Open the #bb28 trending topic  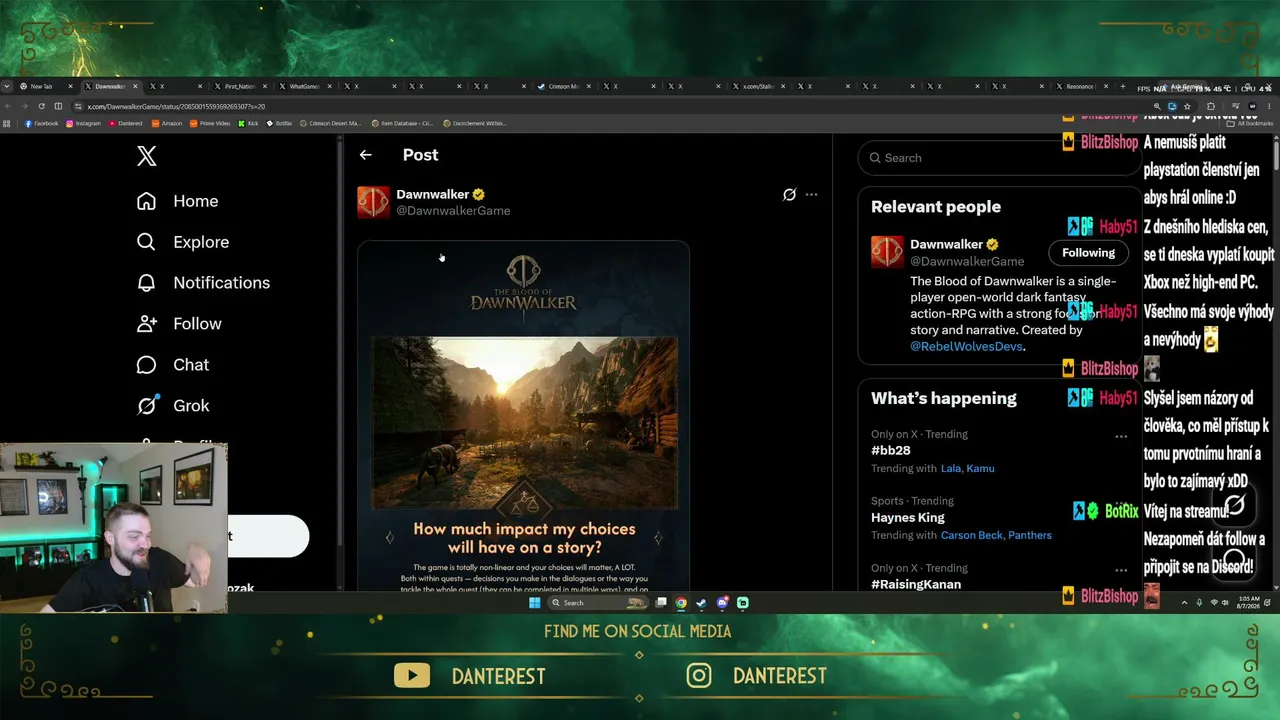pos(890,451)
